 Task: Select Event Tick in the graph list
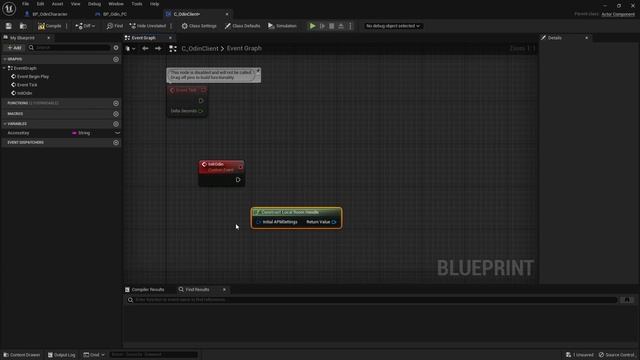coord(27,84)
